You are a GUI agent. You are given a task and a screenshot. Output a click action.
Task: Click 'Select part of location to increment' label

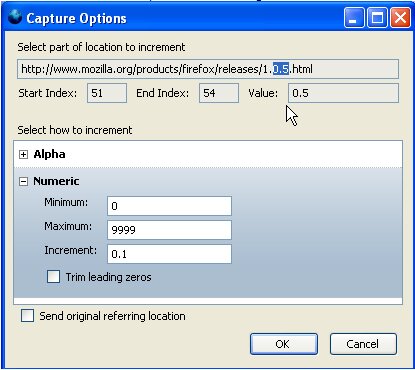point(101,47)
